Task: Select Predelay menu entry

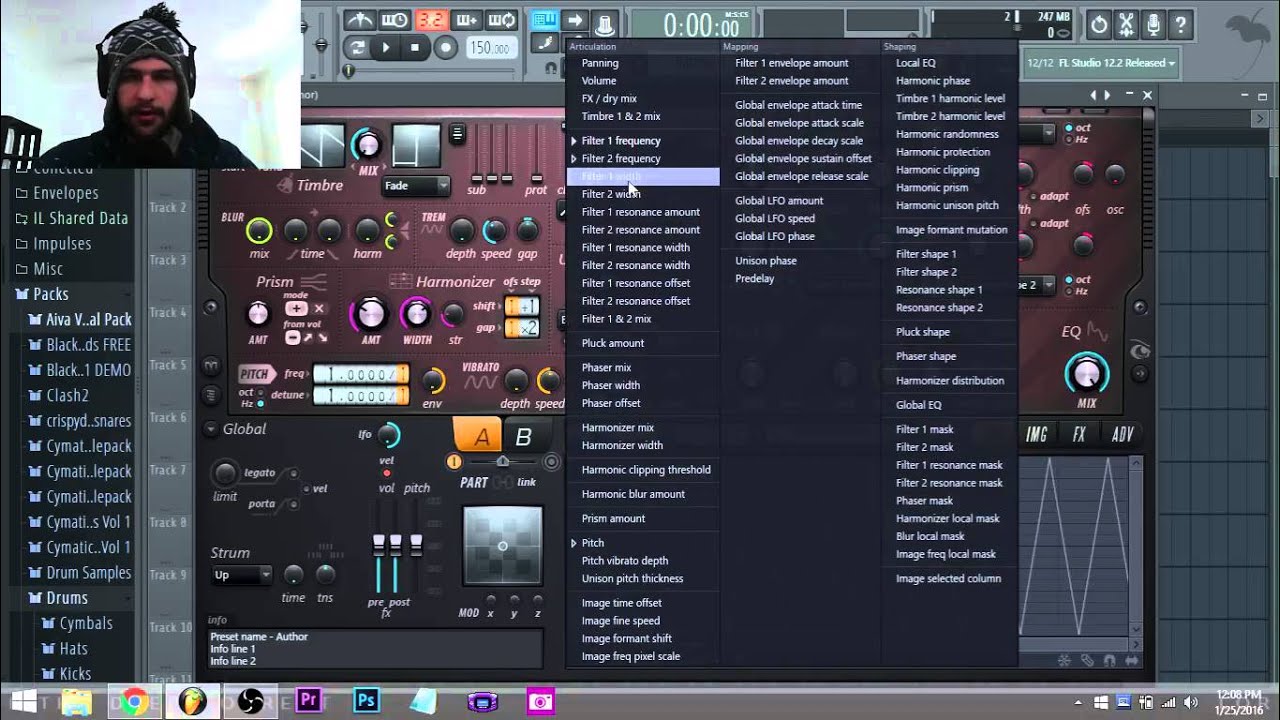Action: (754, 279)
